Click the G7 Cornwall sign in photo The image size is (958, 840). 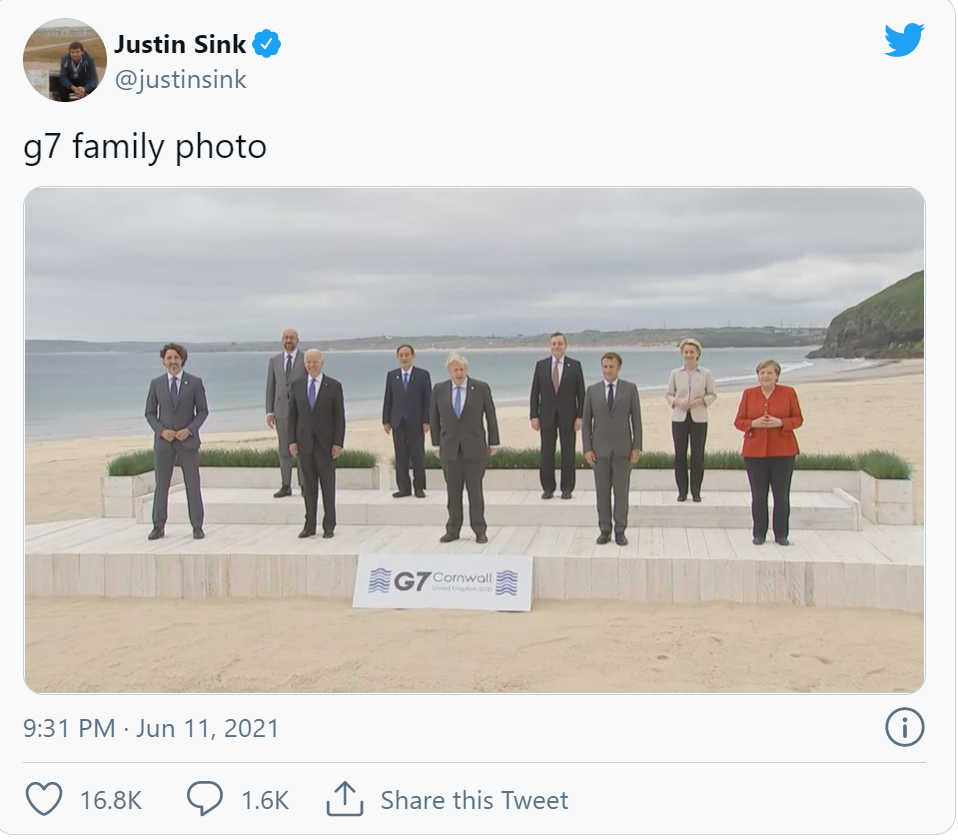(442, 581)
